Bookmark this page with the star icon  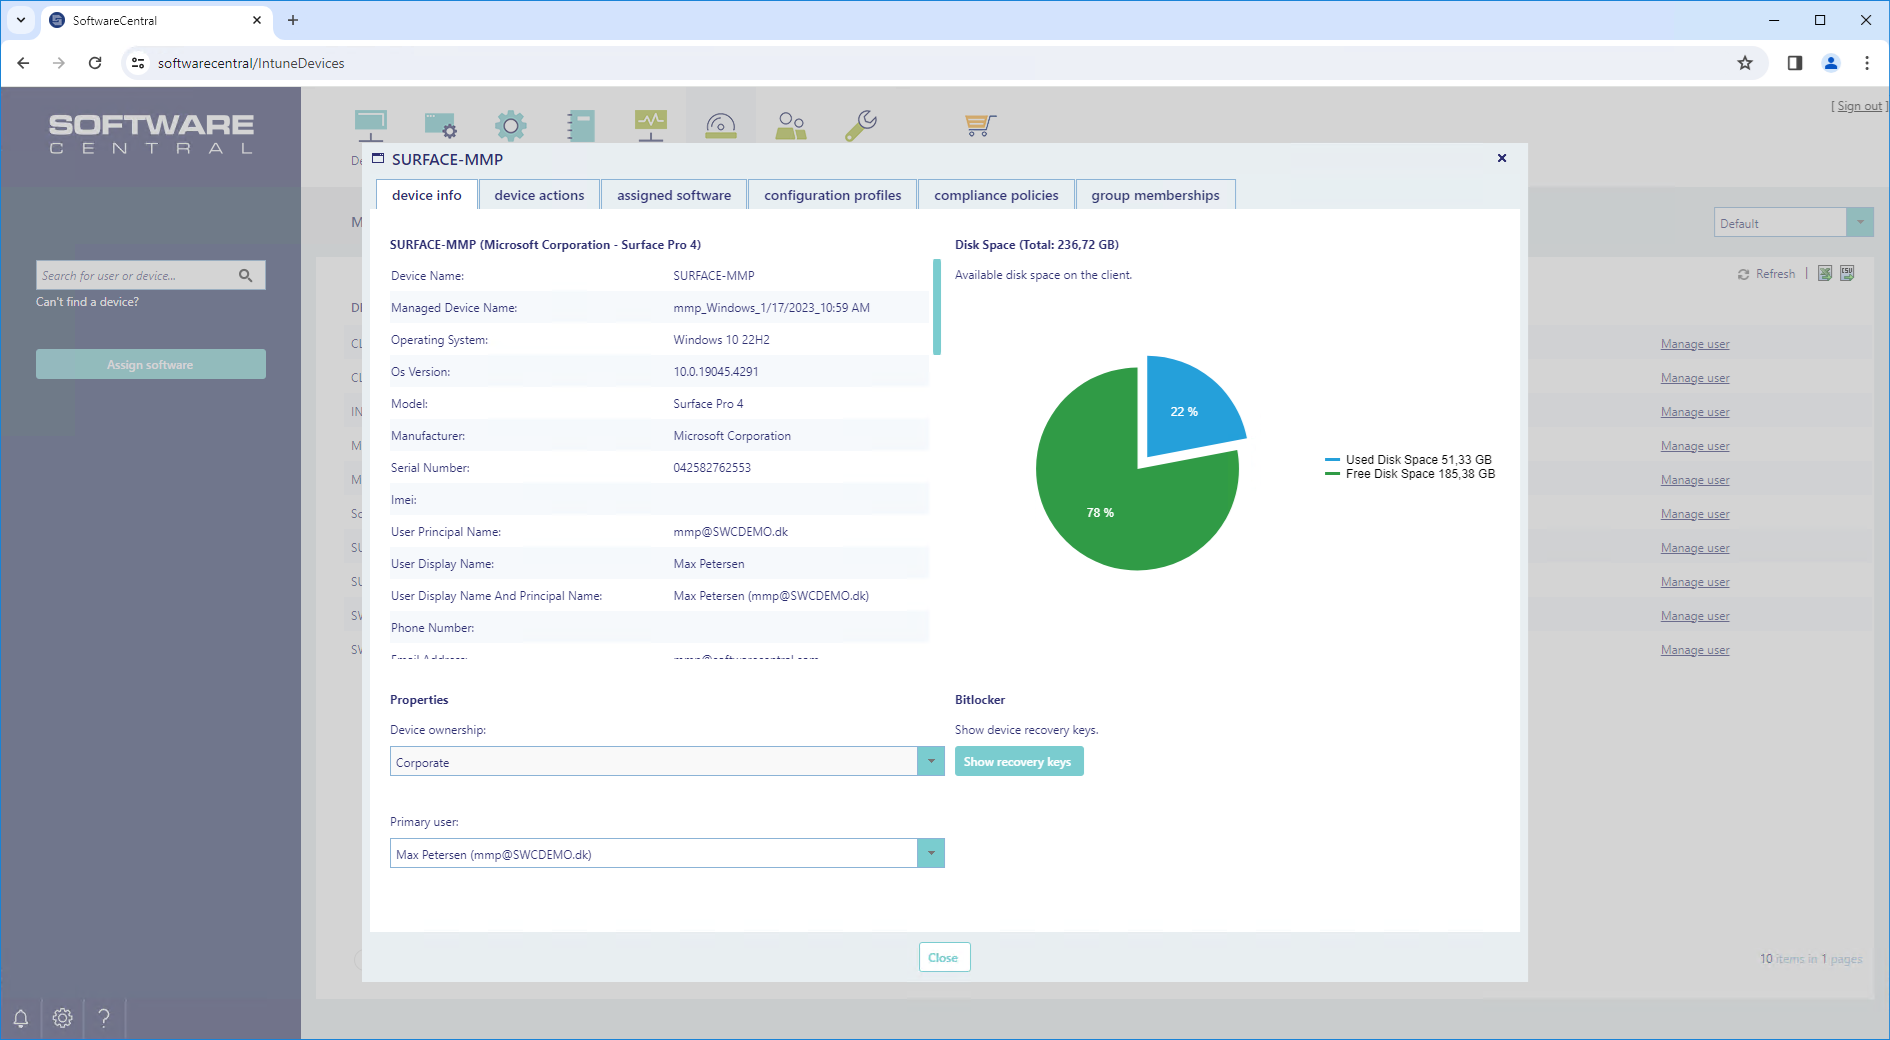click(1745, 63)
